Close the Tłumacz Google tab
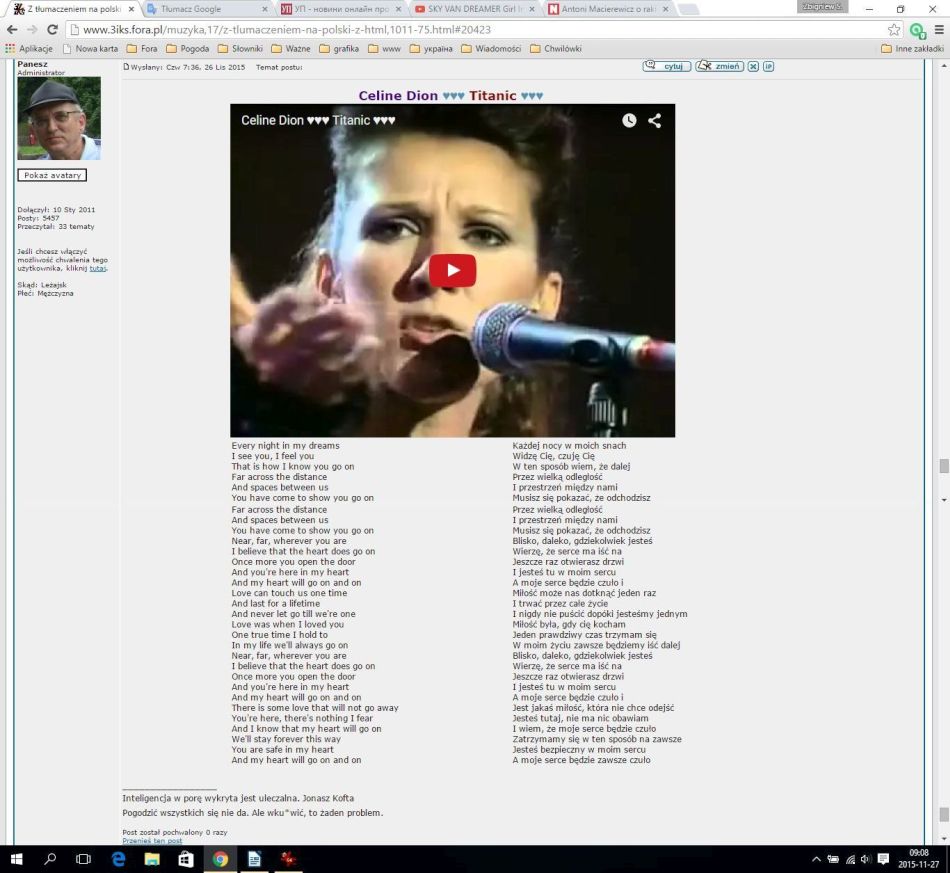This screenshot has height=873, width=950. [265, 9]
